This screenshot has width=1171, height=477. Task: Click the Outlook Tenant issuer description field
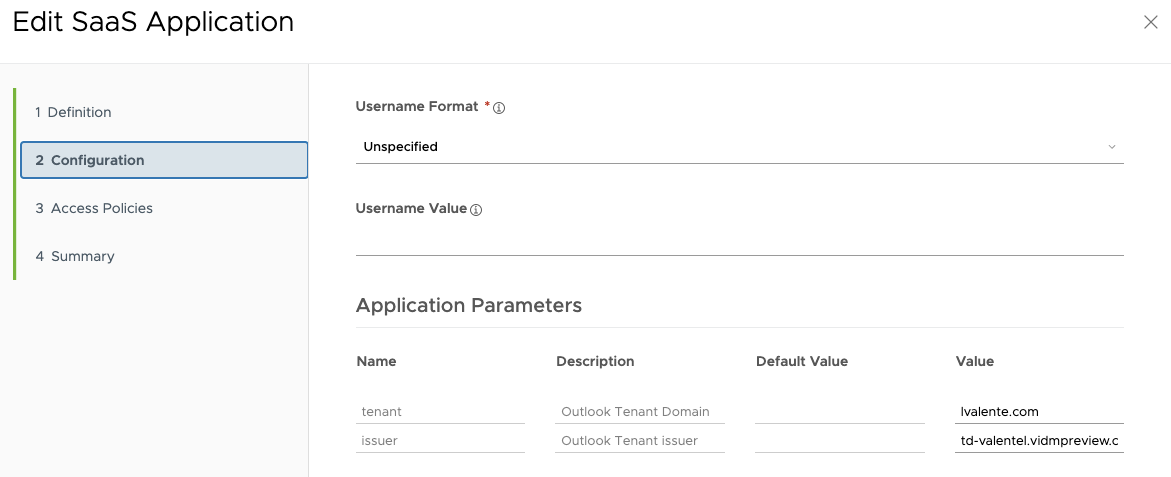[640, 440]
